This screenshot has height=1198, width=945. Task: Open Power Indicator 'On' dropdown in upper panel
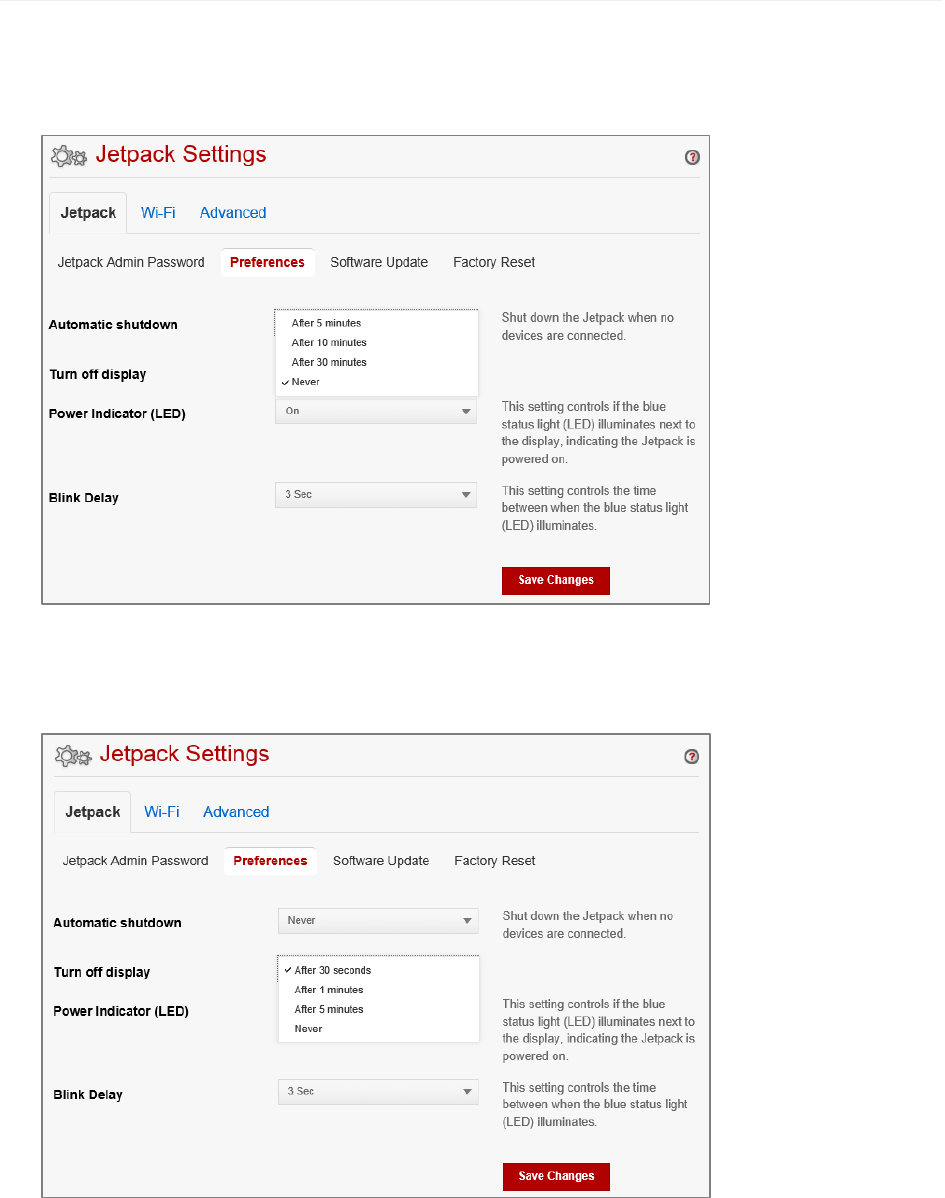(x=376, y=412)
